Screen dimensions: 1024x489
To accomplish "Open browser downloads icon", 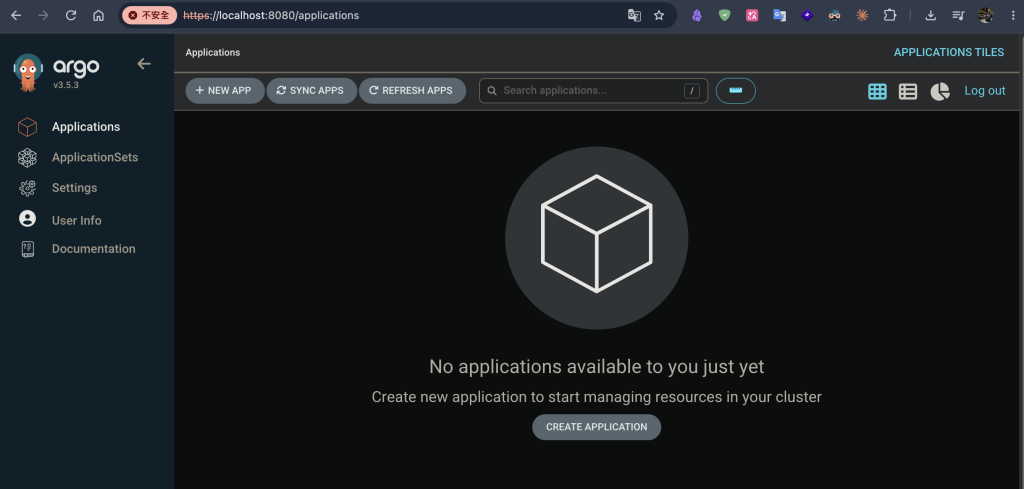I will [931, 15].
